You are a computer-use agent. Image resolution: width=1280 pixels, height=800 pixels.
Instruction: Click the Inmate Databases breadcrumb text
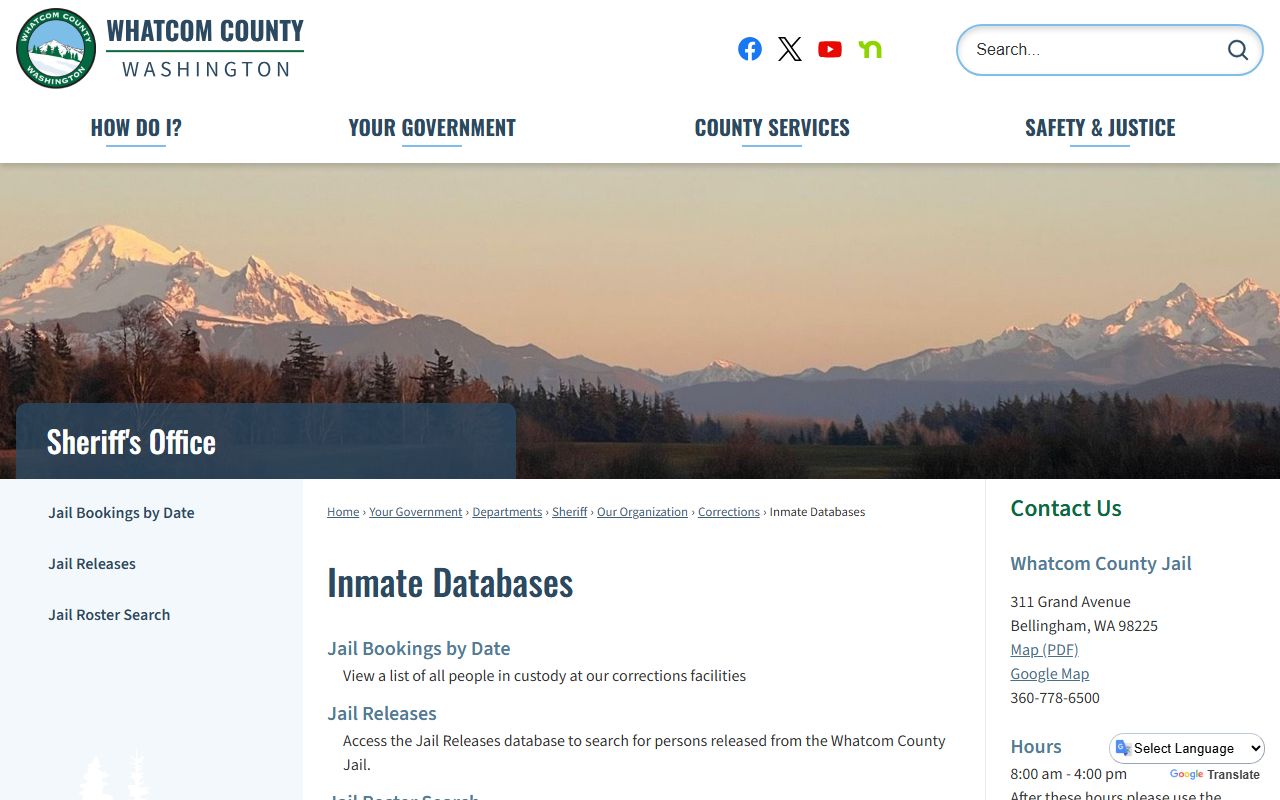pyautogui.click(x=817, y=512)
